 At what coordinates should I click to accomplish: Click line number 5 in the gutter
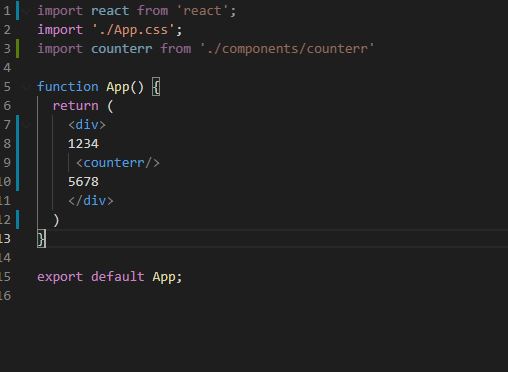point(7,87)
